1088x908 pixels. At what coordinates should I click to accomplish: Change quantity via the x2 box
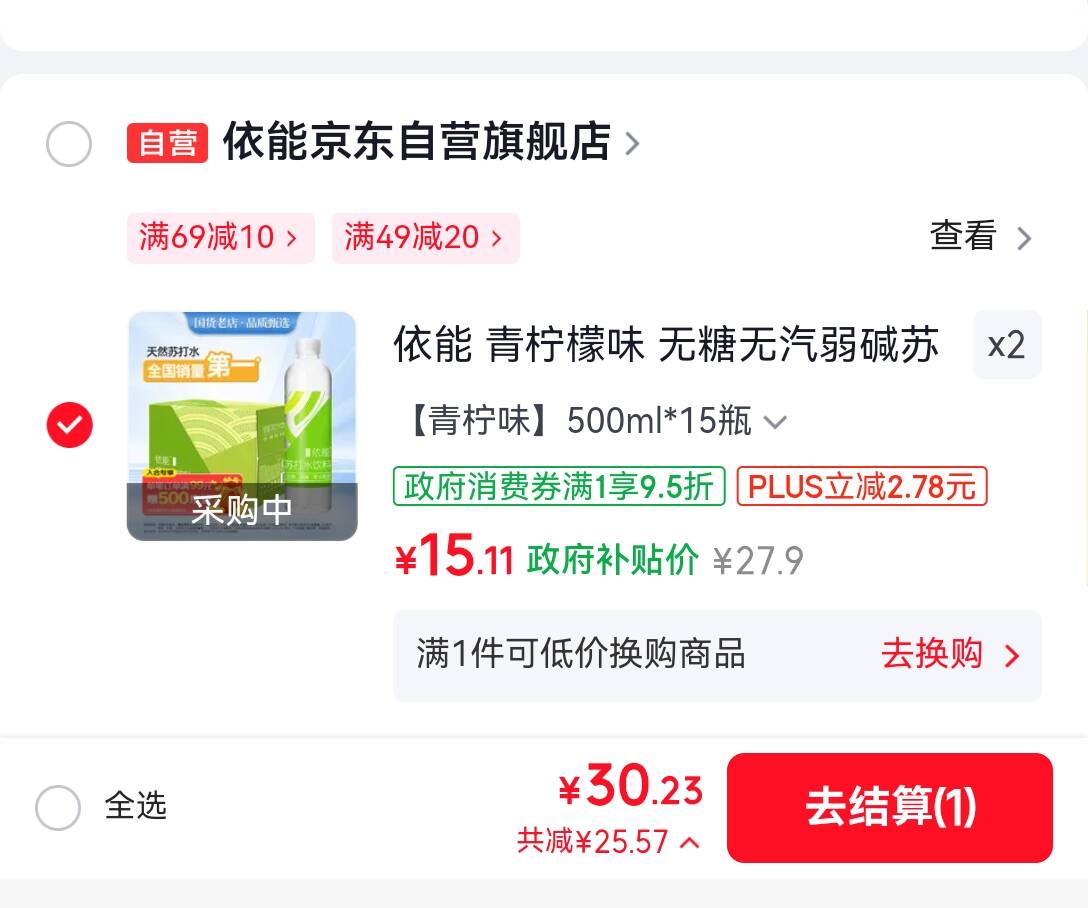point(1007,345)
